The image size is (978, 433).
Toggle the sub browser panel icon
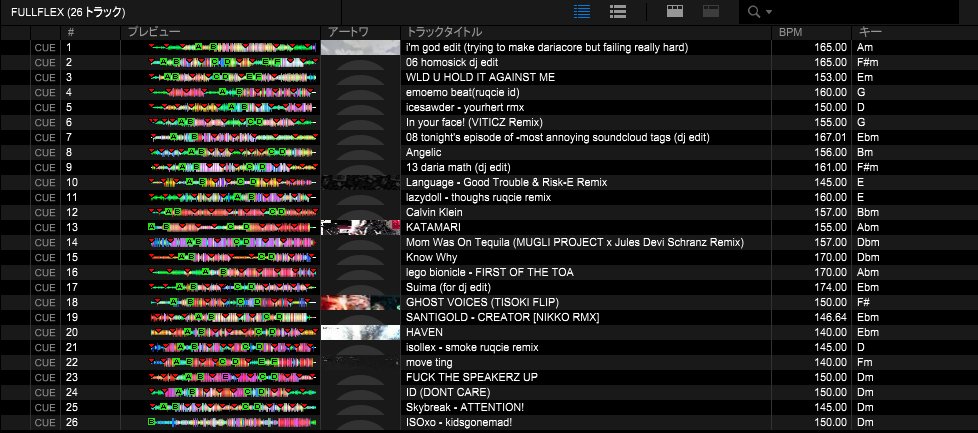pyautogui.click(x=675, y=11)
